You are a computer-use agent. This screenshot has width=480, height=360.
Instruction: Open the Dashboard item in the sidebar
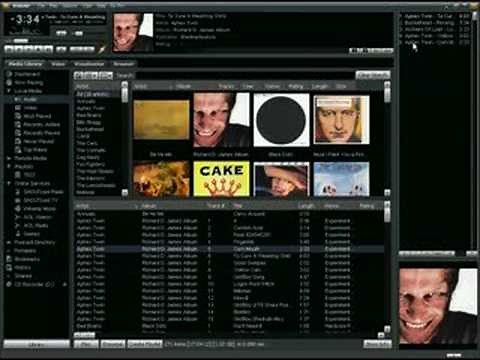[27, 74]
